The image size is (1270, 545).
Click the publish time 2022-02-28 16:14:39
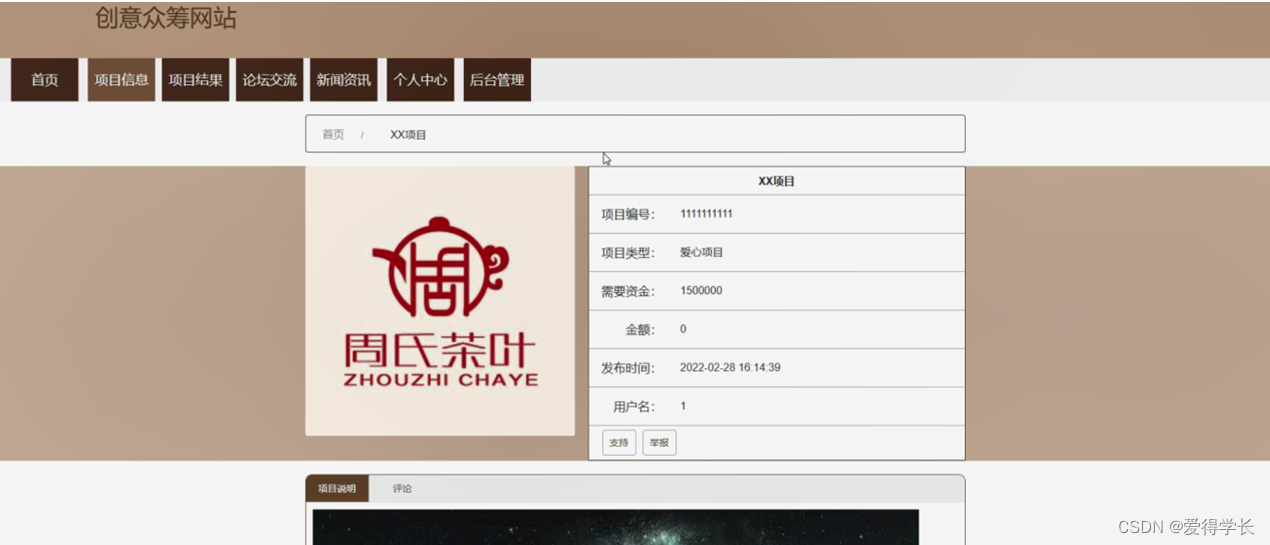(x=730, y=368)
